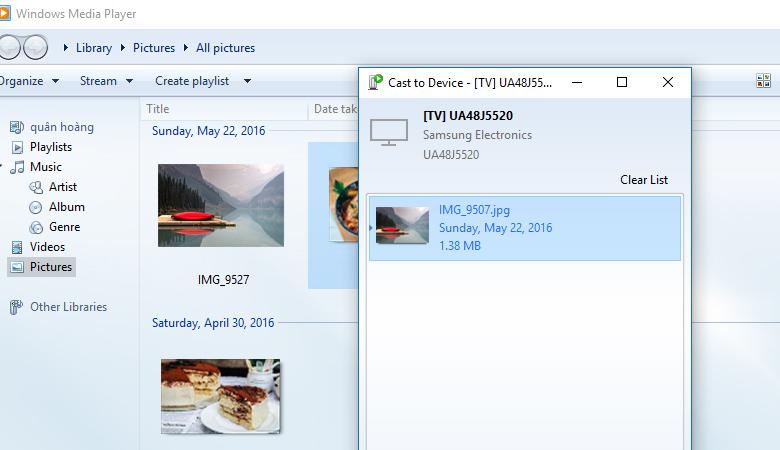The height and width of the screenshot is (450, 780).
Task: Expand the arrow before All pictures breadcrumb
Action: click(186, 48)
